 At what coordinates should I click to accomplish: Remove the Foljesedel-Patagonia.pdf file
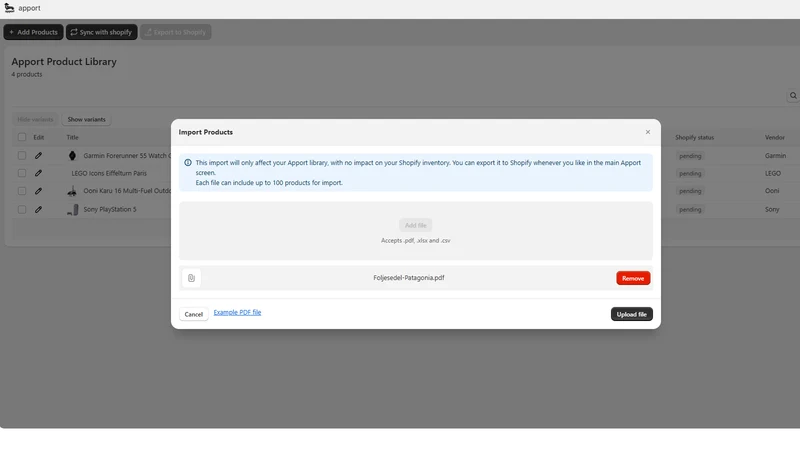click(633, 278)
